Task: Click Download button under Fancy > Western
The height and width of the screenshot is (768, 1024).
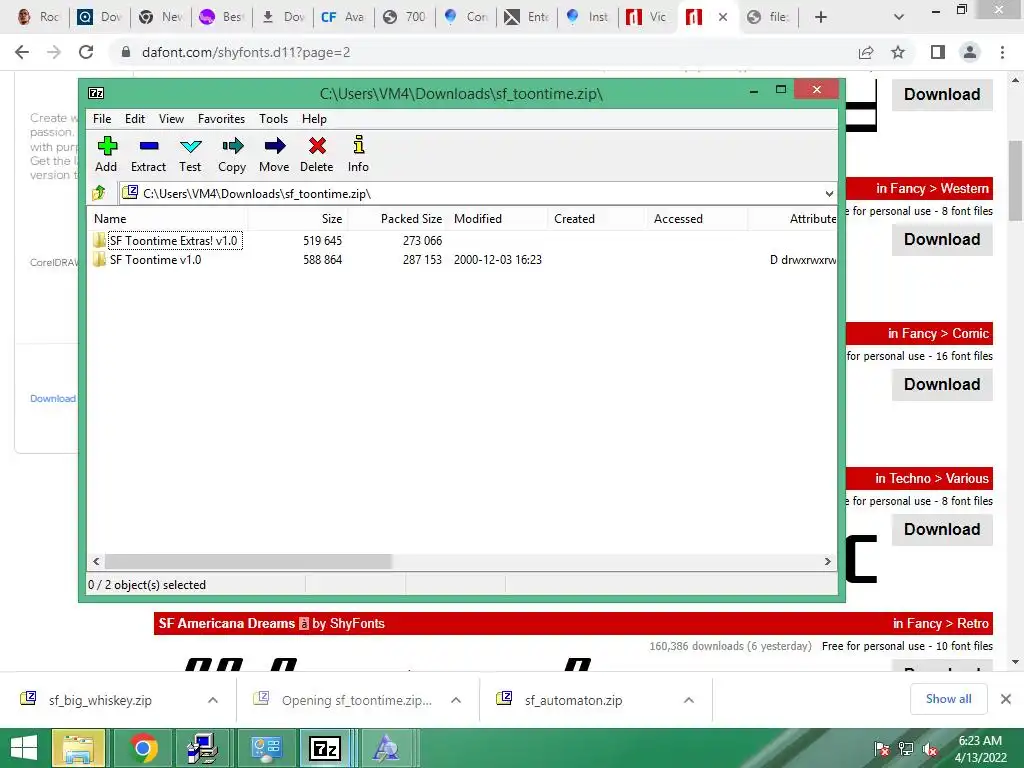Action: [x=942, y=239]
